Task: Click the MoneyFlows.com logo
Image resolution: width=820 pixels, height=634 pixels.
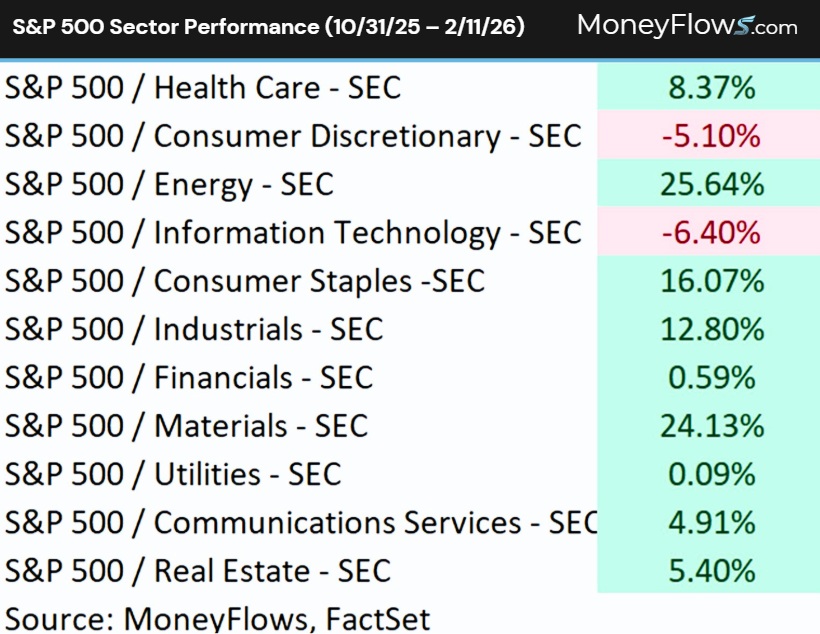Action: click(687, 27)
